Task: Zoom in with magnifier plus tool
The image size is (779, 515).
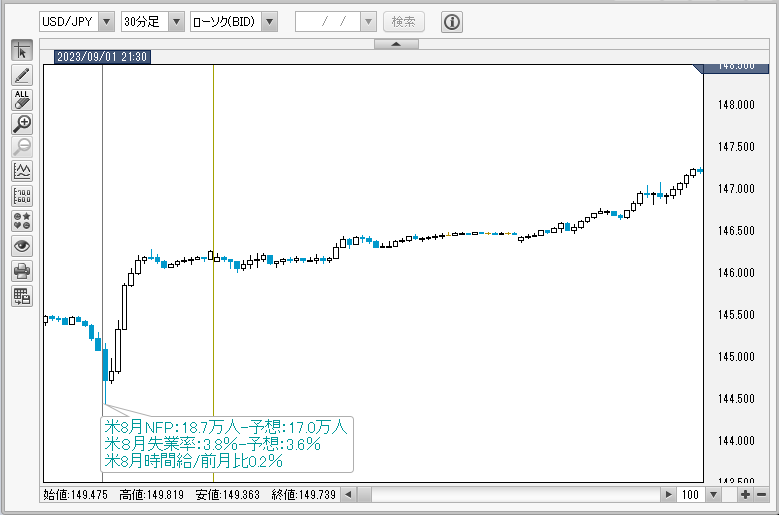Action: click(22, 124)
